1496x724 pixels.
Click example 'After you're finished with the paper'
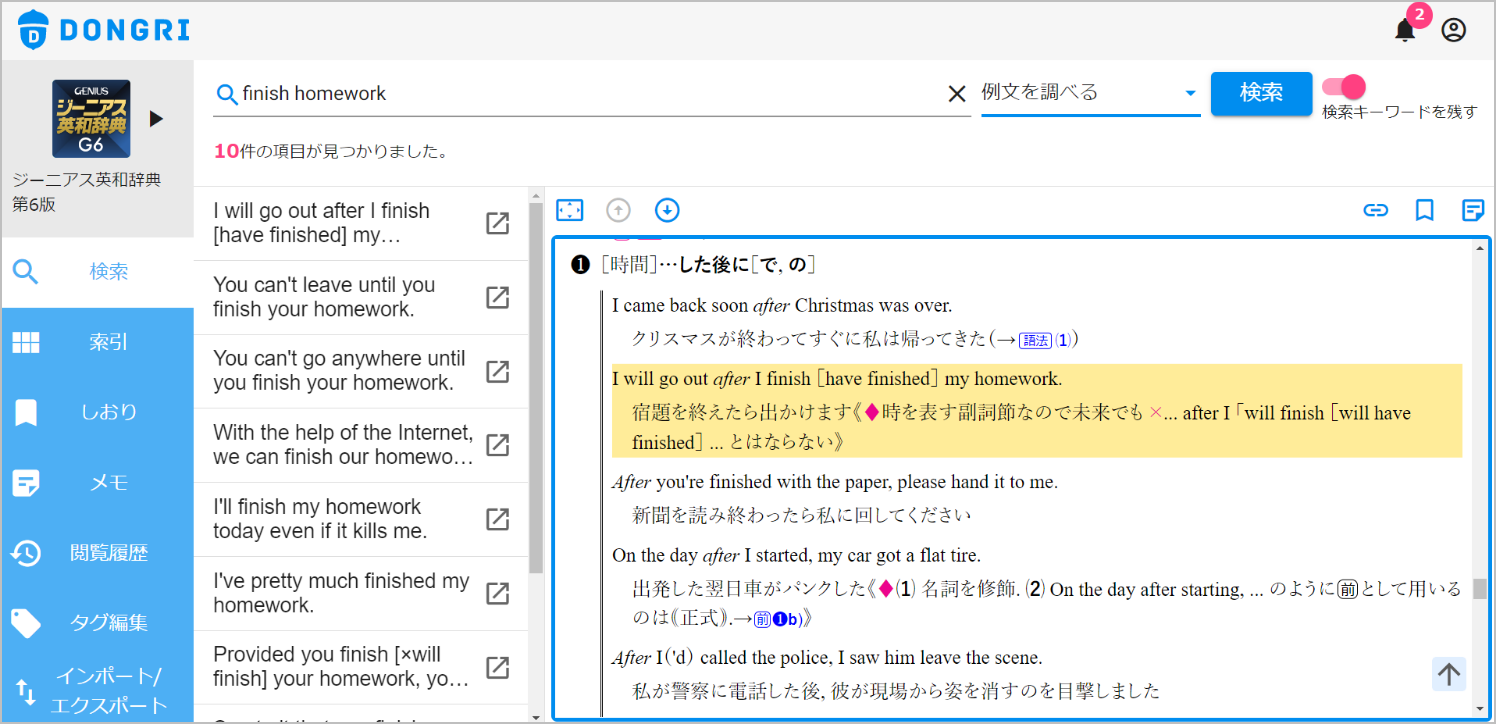click(x=835, y=482)
